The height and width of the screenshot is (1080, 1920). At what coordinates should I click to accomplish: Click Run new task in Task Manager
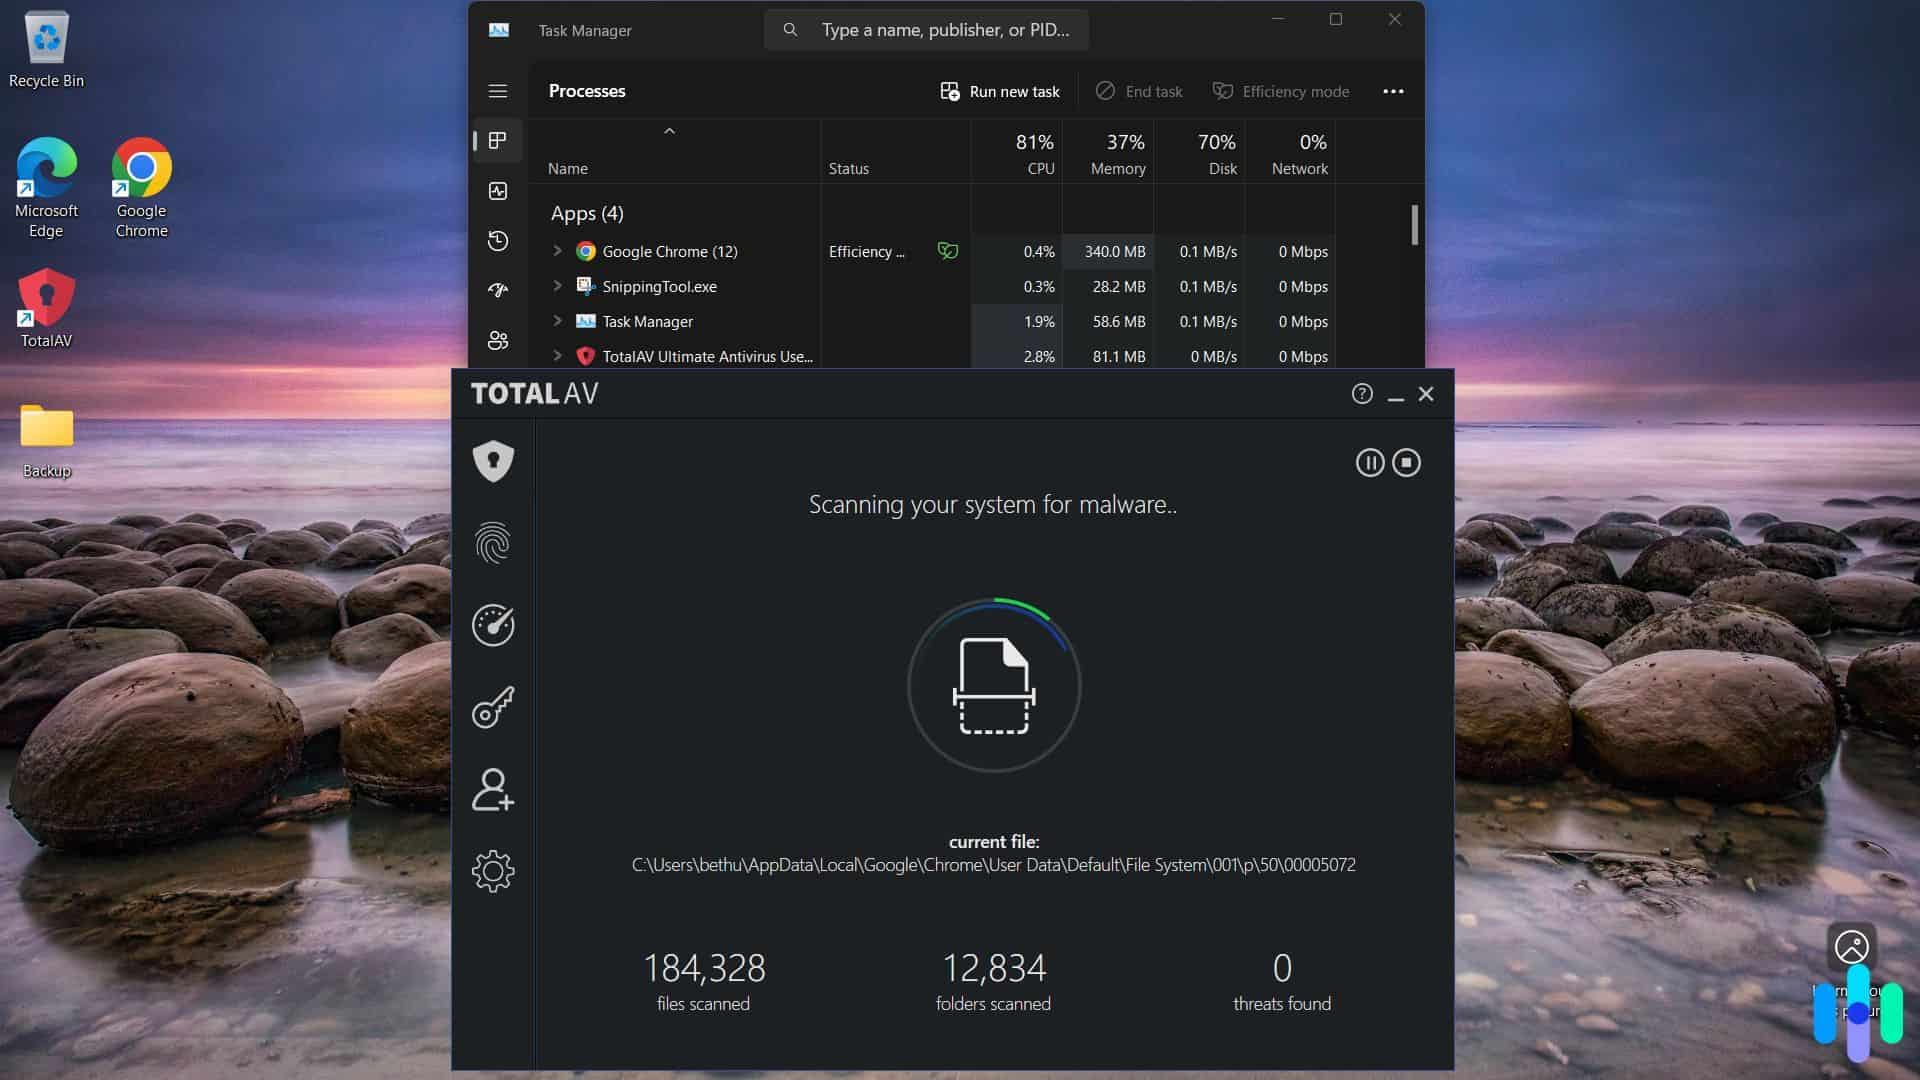tap(1000, 91)
